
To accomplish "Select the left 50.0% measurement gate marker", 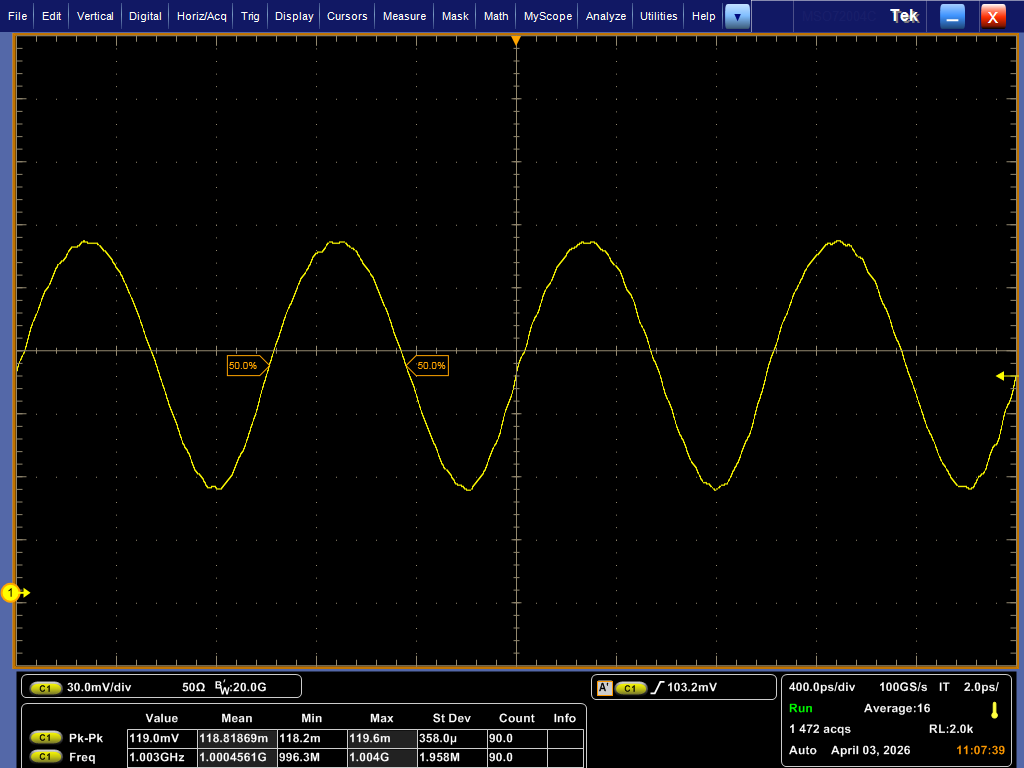I will pos(248,366).
